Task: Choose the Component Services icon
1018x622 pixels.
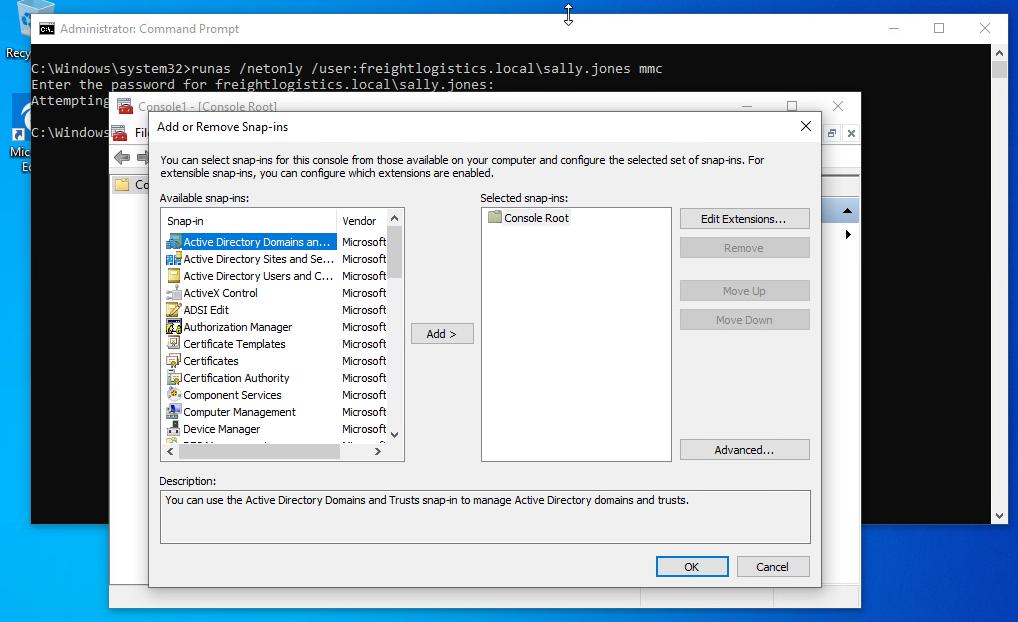Action: pos(174,395)
